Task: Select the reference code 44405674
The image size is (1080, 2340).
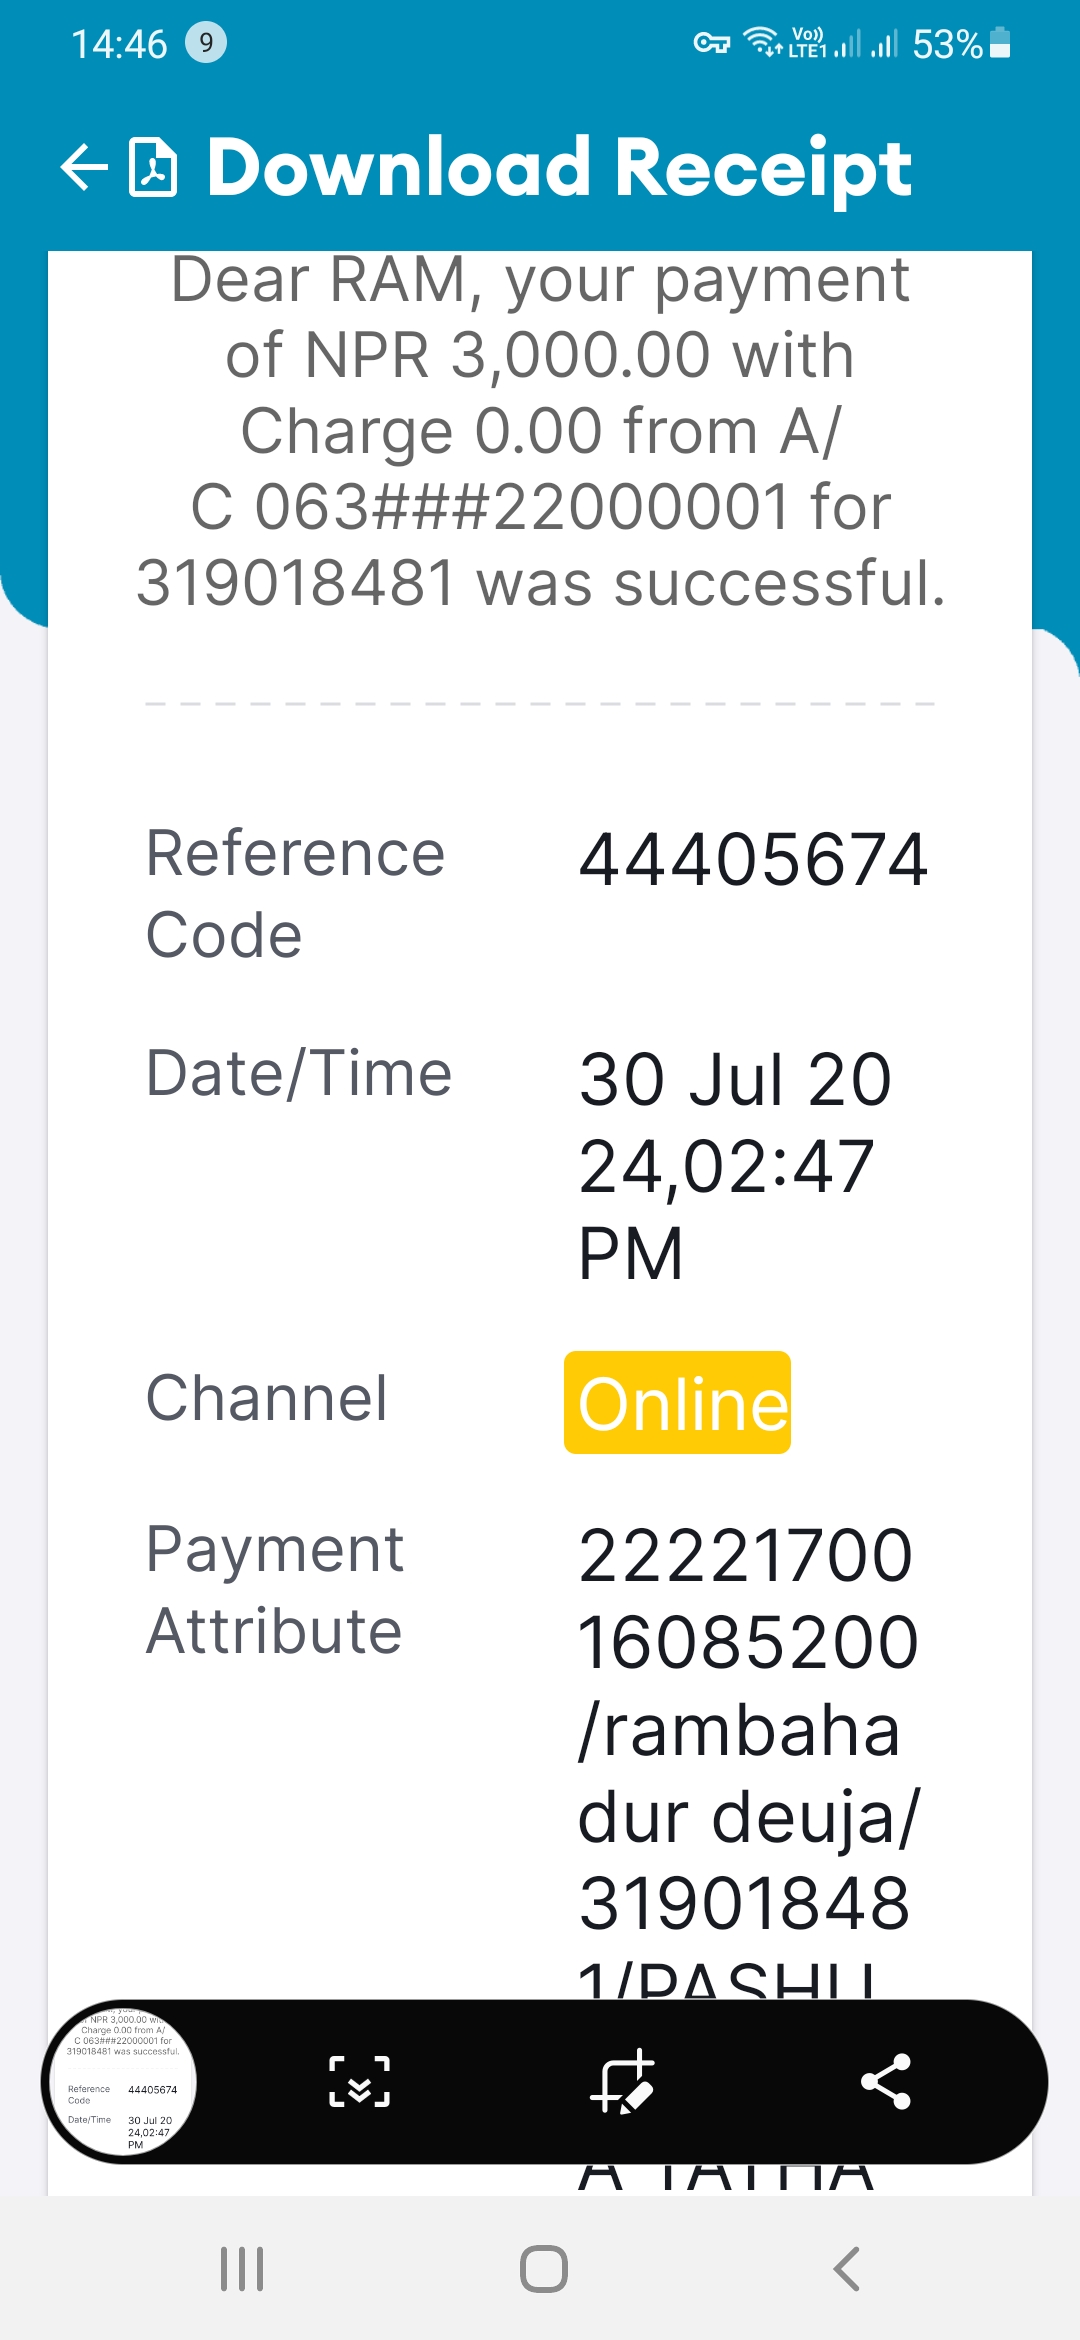Action: (754, 860)
